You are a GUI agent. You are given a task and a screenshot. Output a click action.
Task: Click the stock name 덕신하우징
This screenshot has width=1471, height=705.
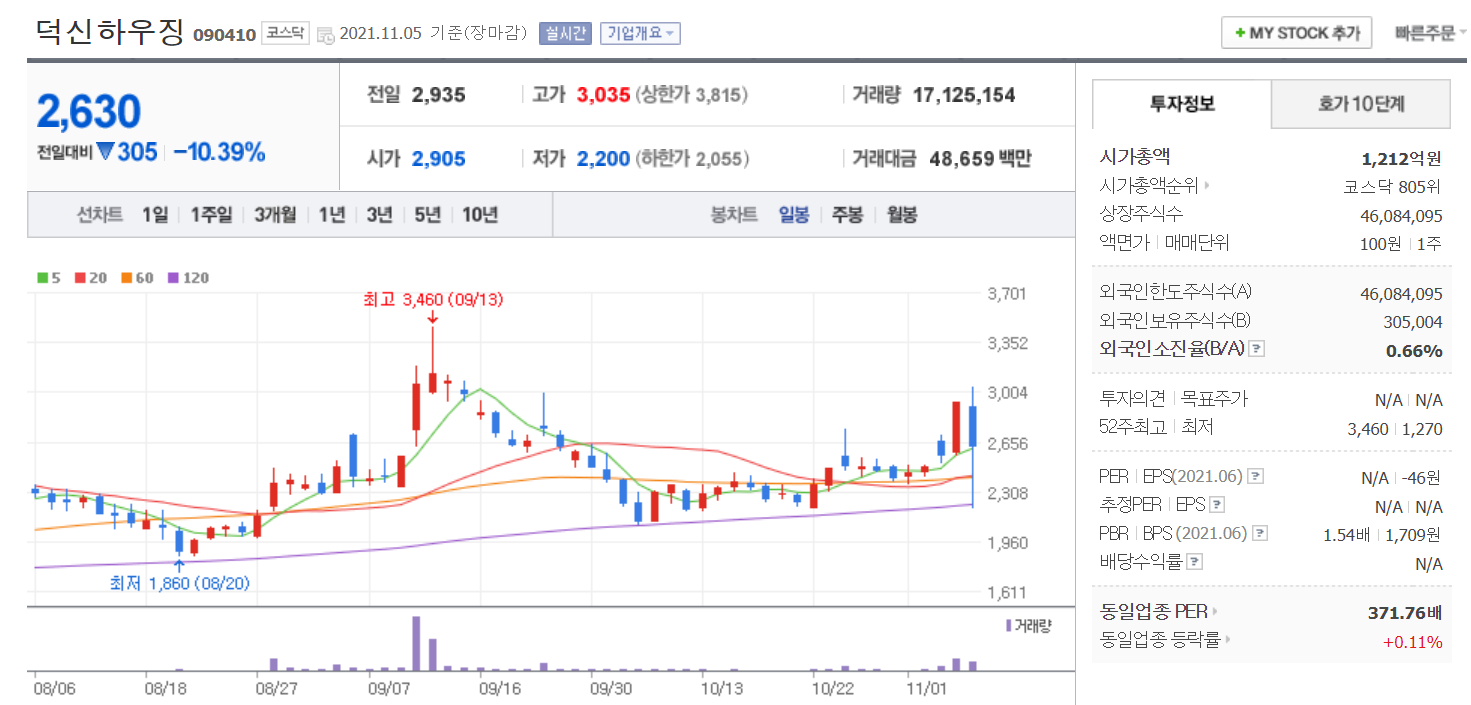[x=110, y=32]
